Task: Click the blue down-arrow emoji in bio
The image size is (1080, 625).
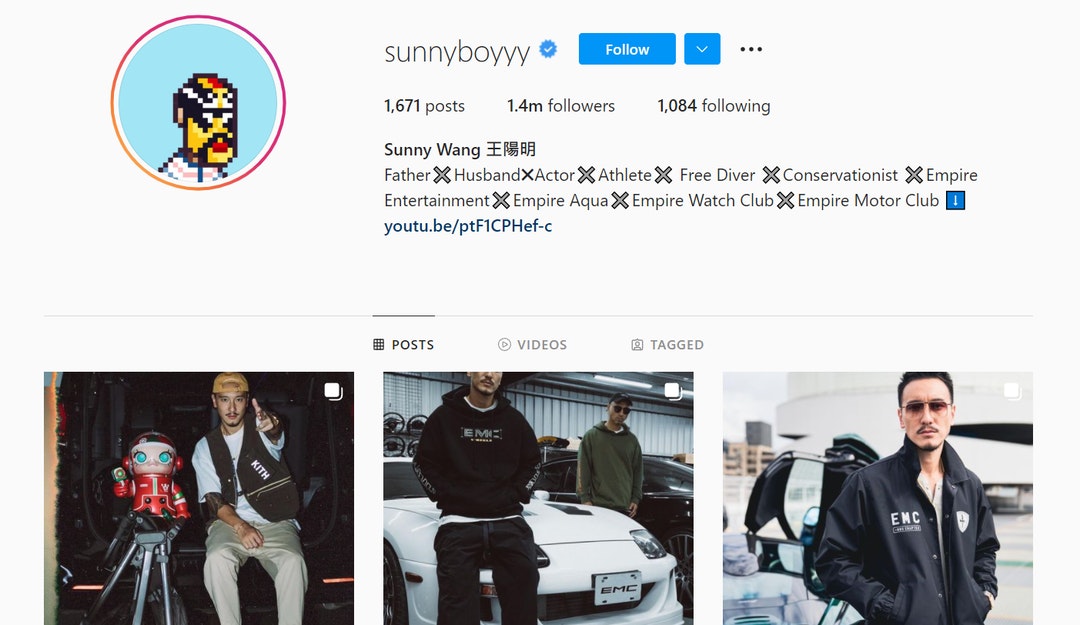Action: [955, 201]
